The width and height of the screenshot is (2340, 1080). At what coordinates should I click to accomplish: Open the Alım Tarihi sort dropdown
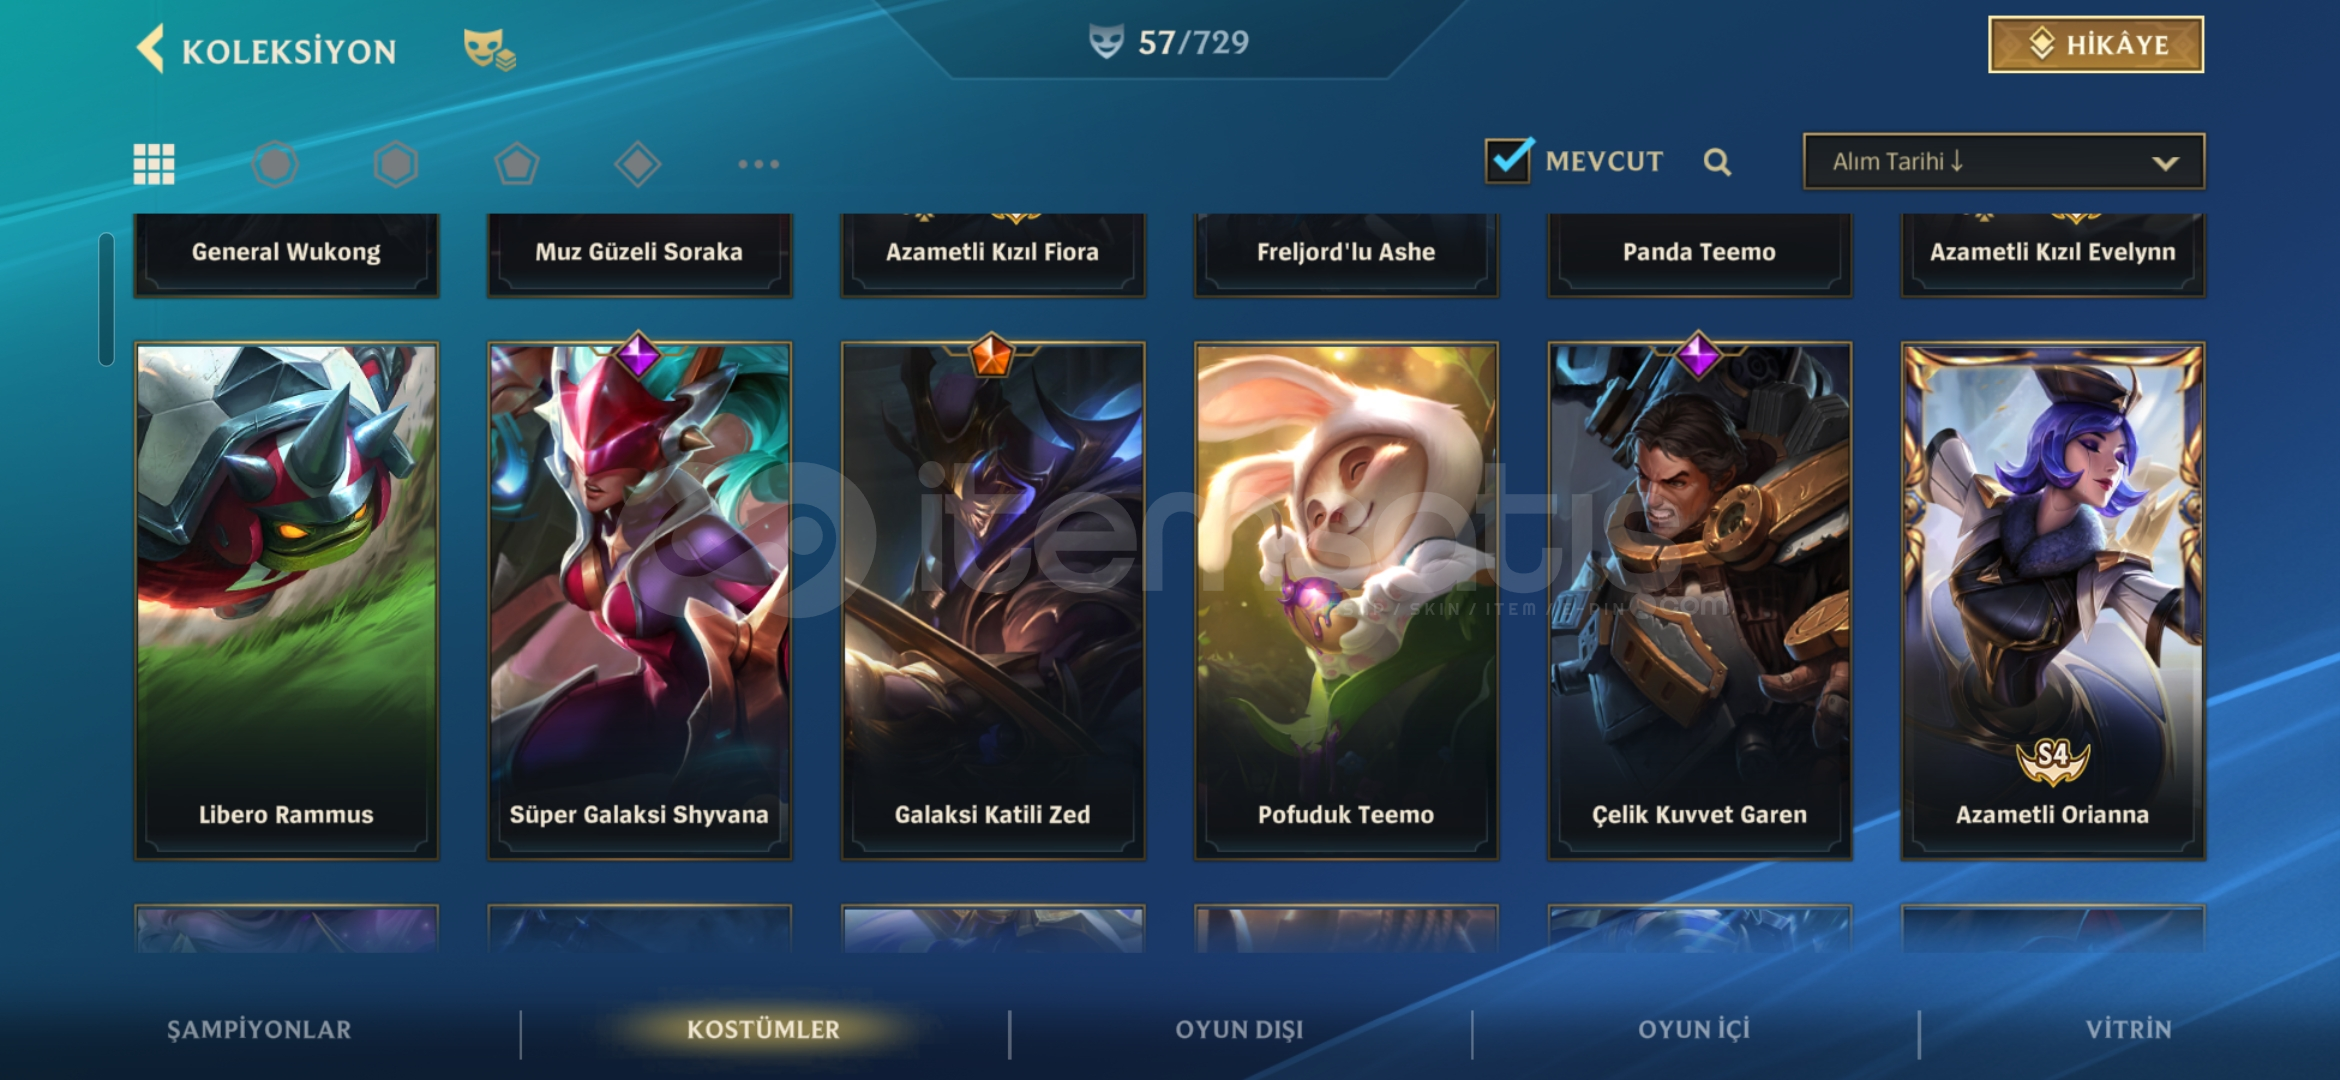[x=2004, y=162]
